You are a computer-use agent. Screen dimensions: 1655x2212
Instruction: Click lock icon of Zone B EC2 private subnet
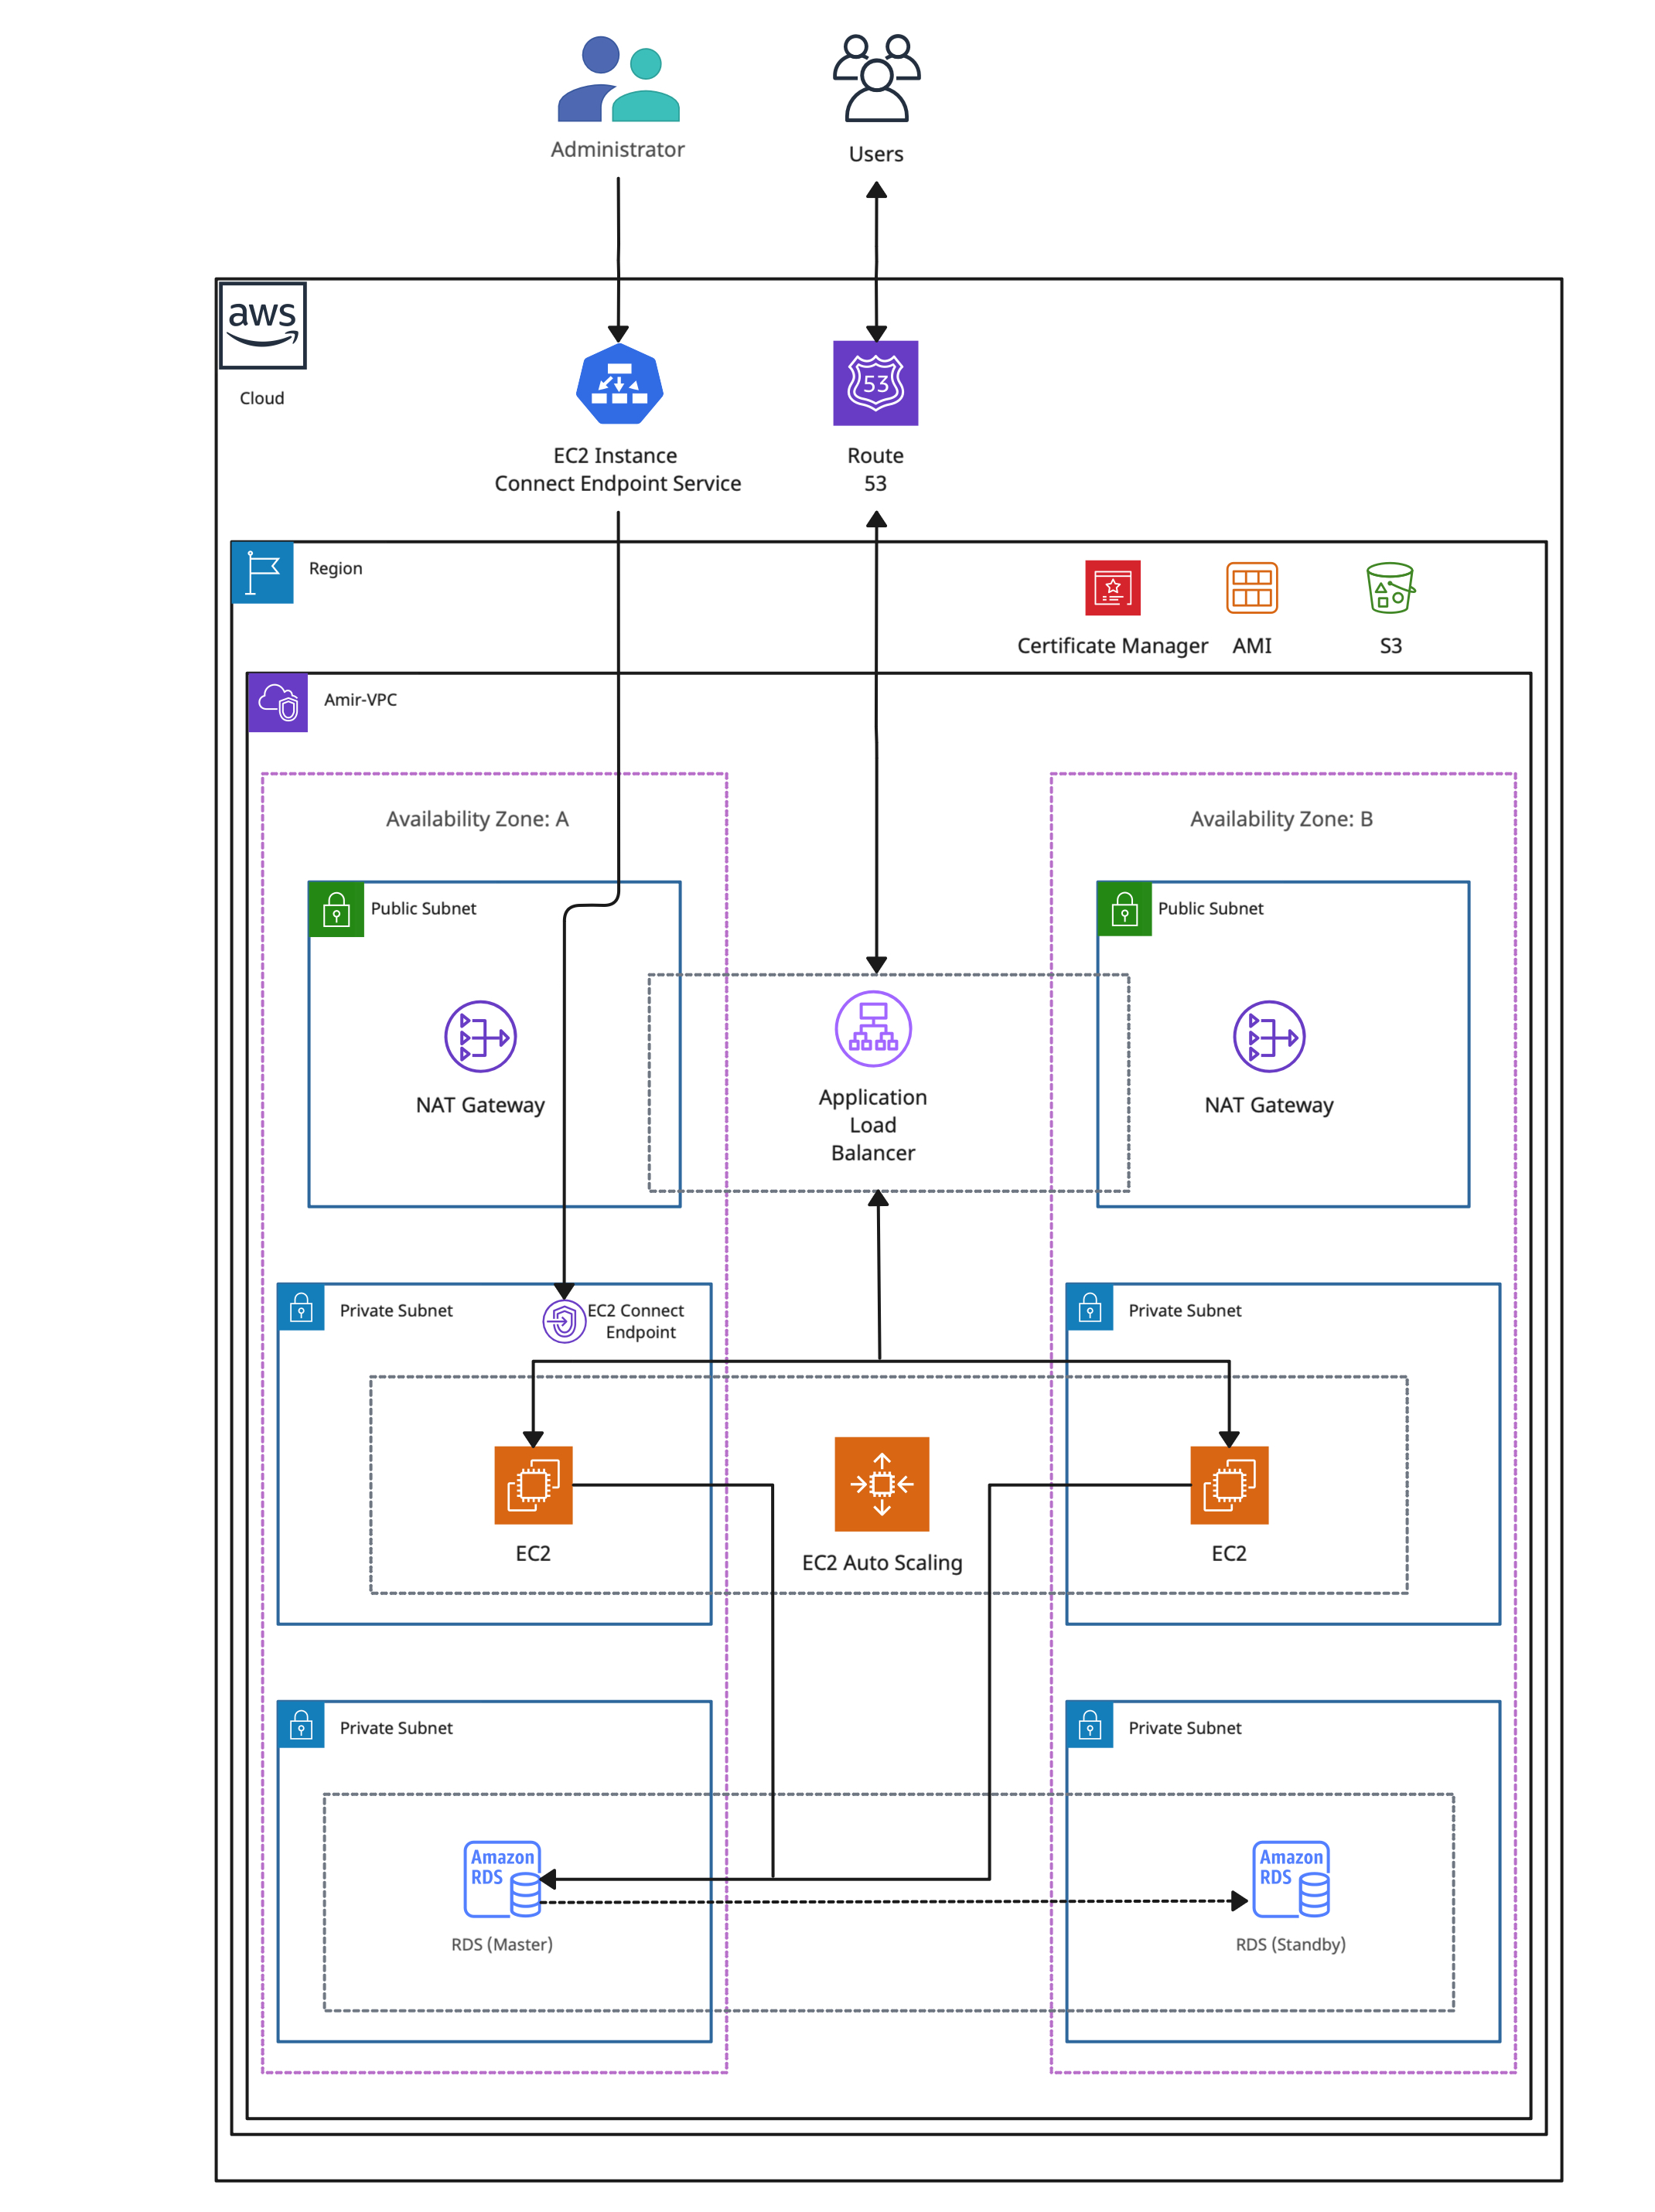point(1090,1308)
